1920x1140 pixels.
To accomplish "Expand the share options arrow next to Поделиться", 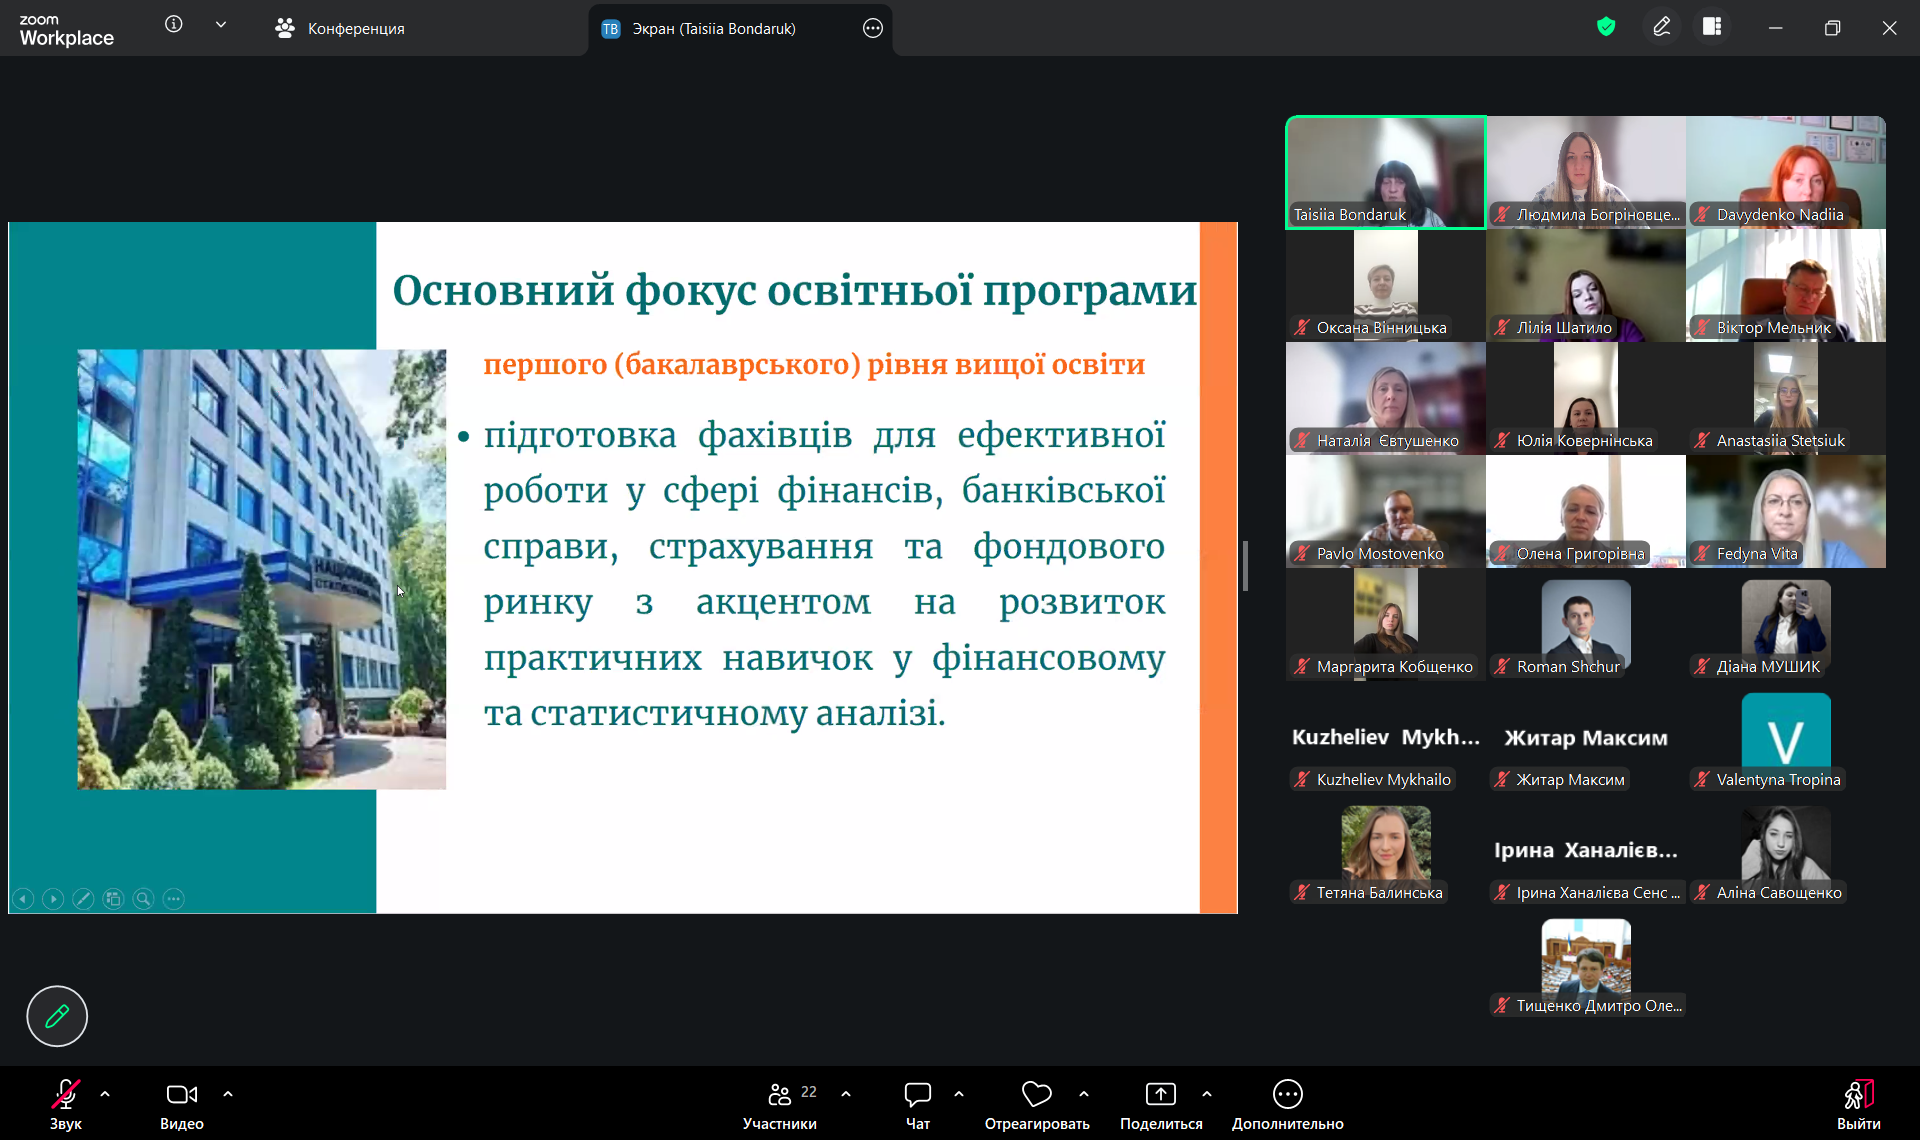I will pyautogui.click(x=1207, y=1094).
